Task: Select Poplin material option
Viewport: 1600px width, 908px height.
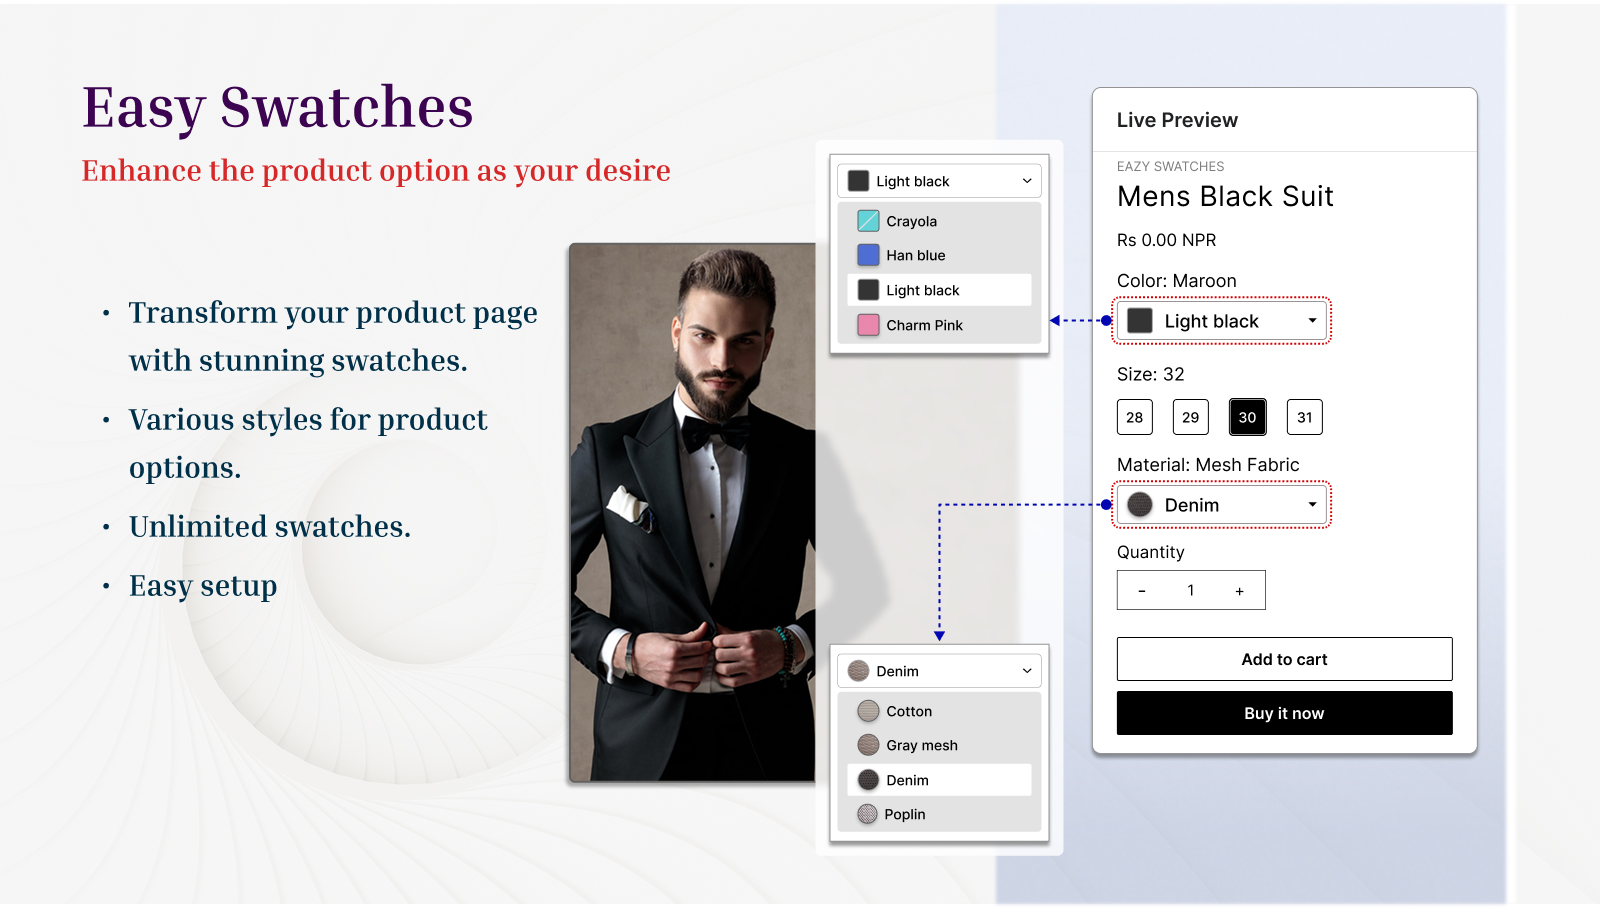Action: point(939,814)
